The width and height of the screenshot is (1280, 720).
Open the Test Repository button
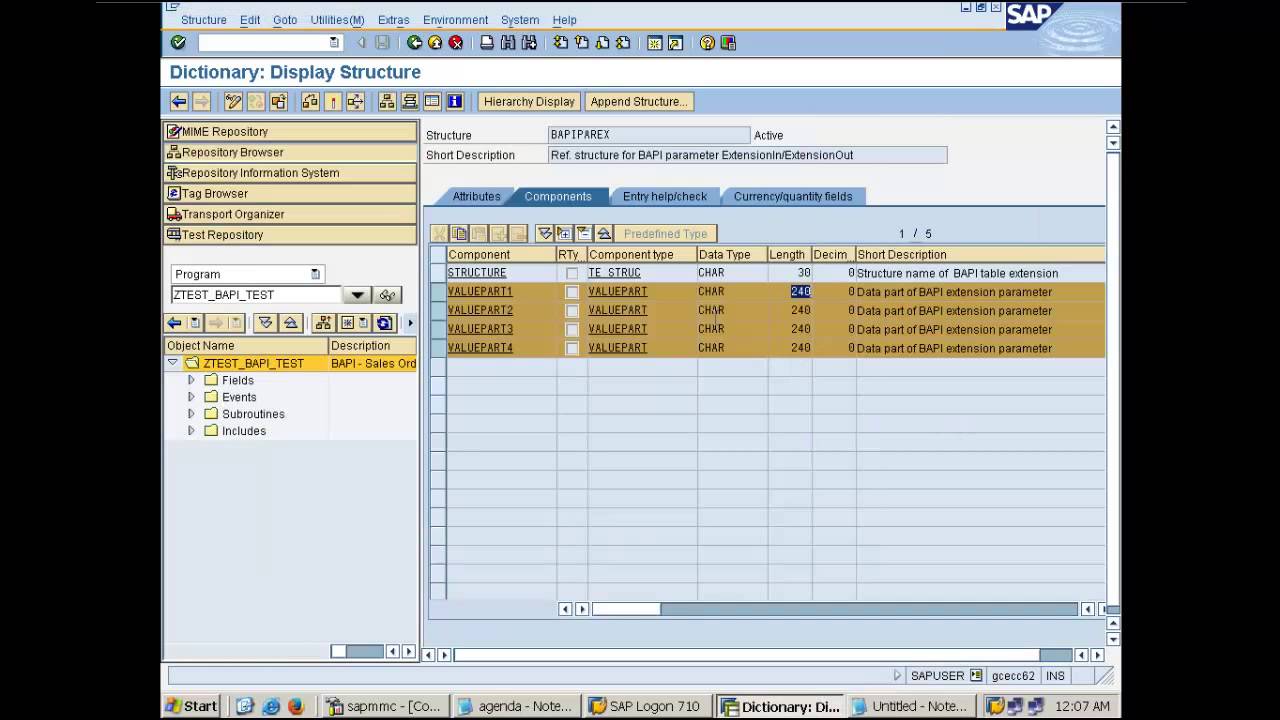tap(290, 234)
